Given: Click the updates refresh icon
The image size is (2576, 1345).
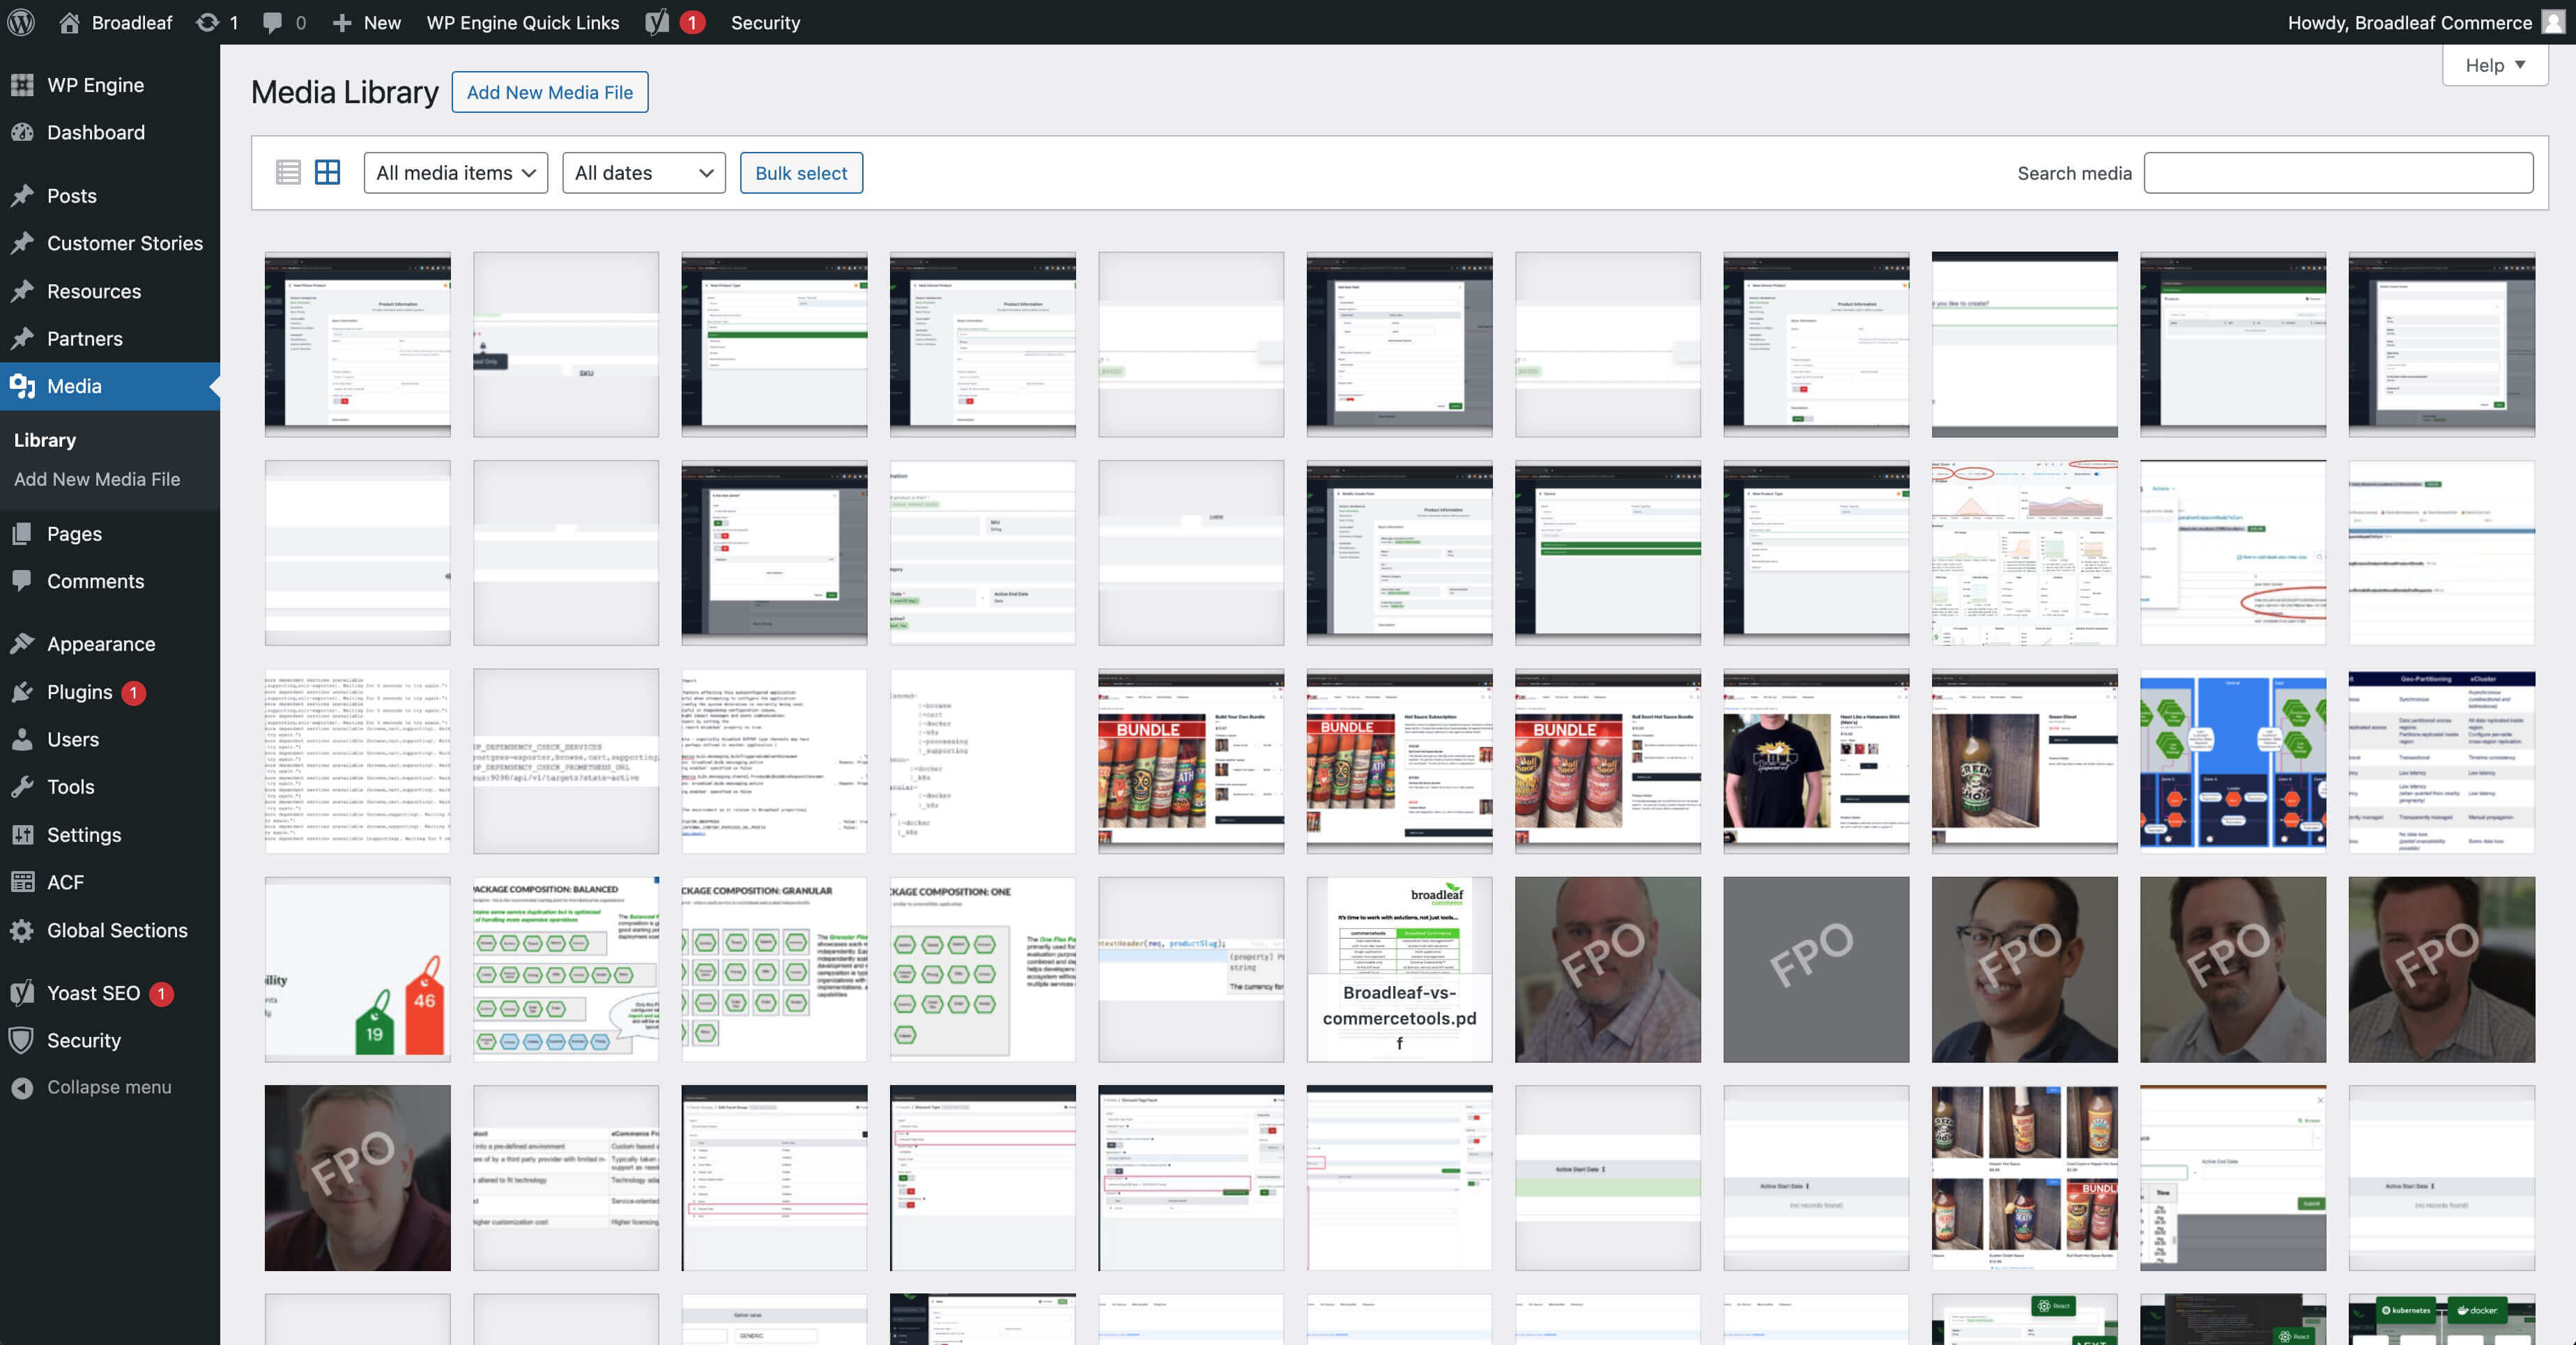Looking at the screenshot, I should tap(207, 22).
